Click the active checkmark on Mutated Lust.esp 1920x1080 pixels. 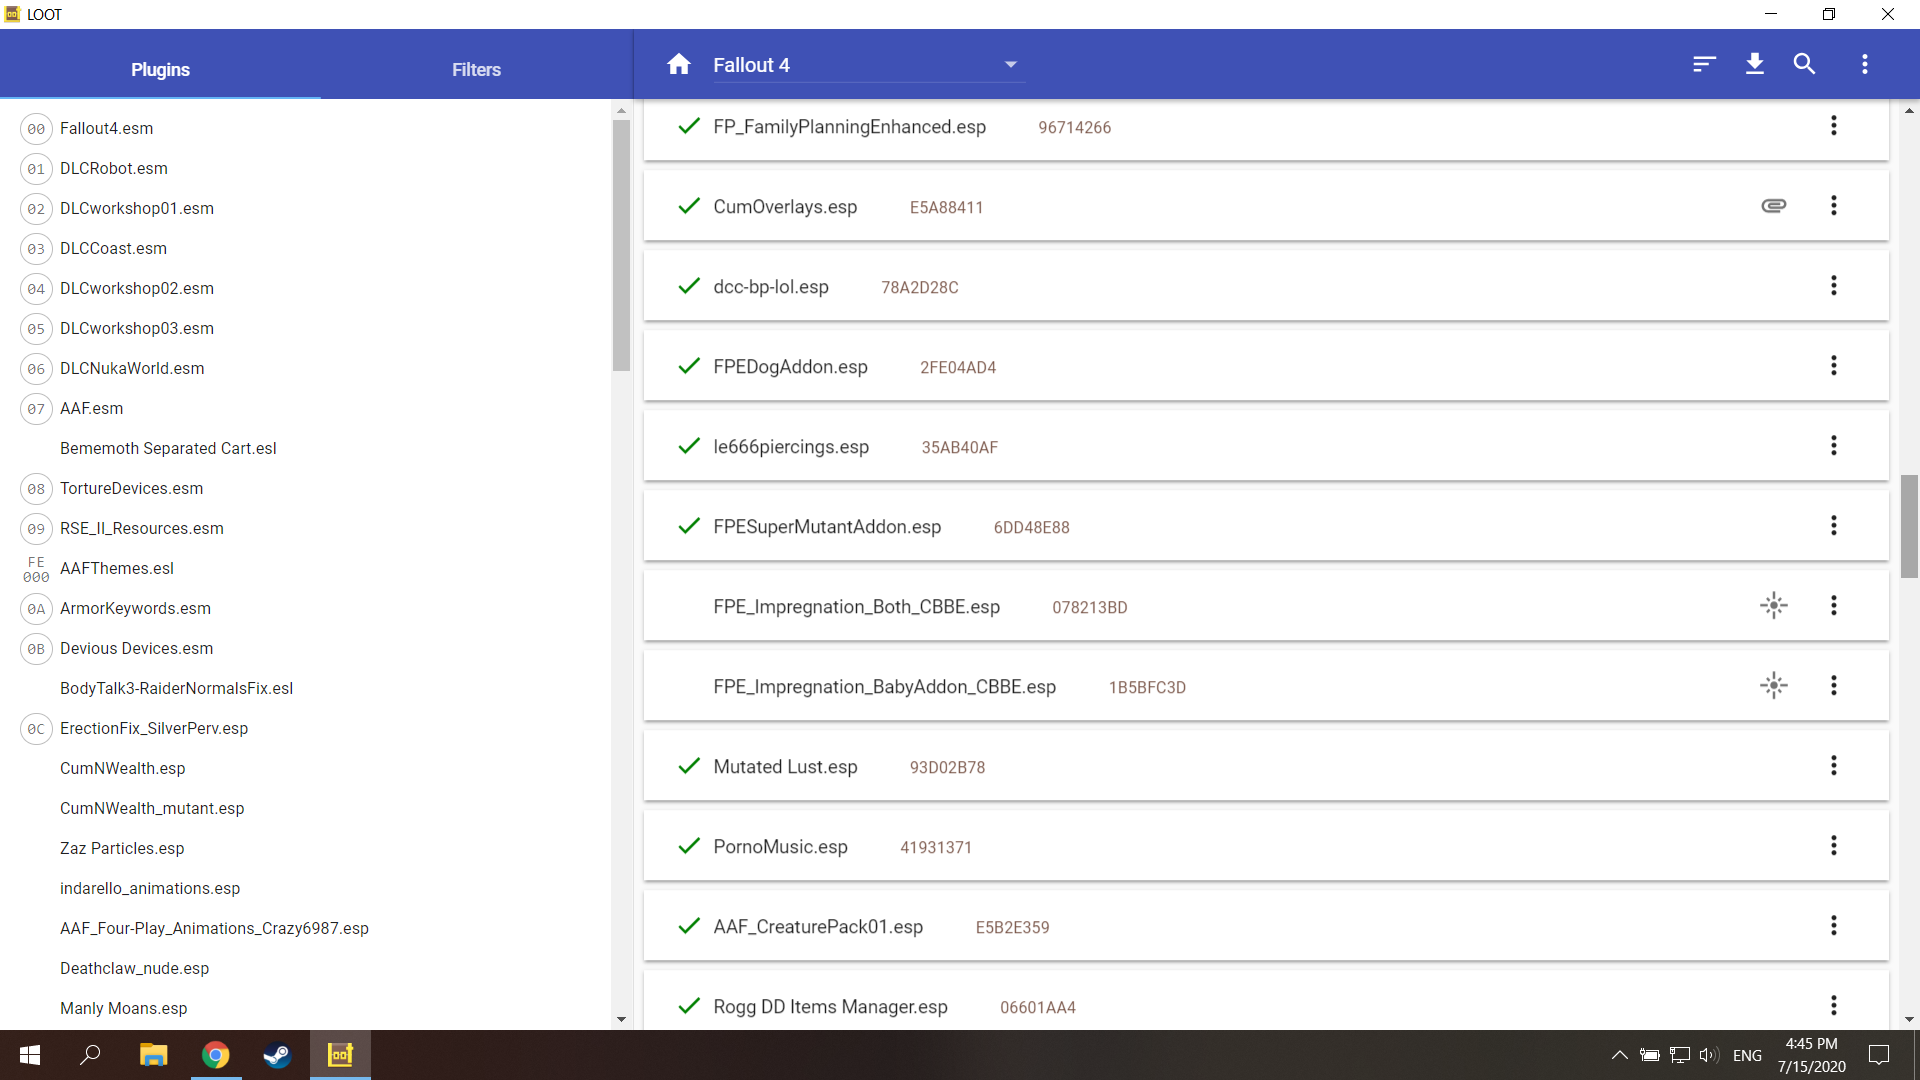click(689, 766)
